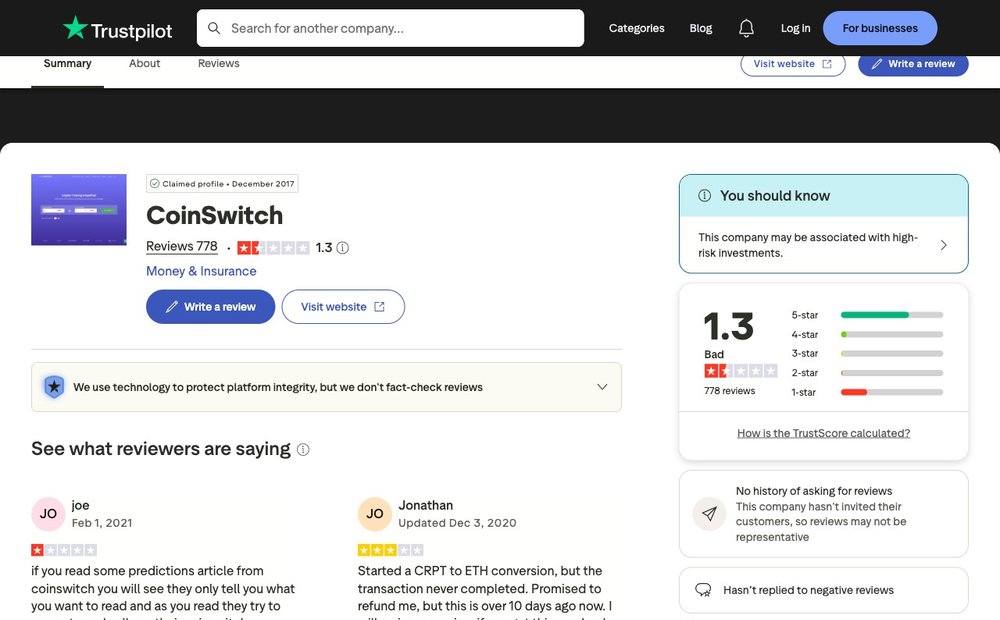
Task: Click external link icon in header Visit website
Action: pyautogui.click(x=827, y=64)
